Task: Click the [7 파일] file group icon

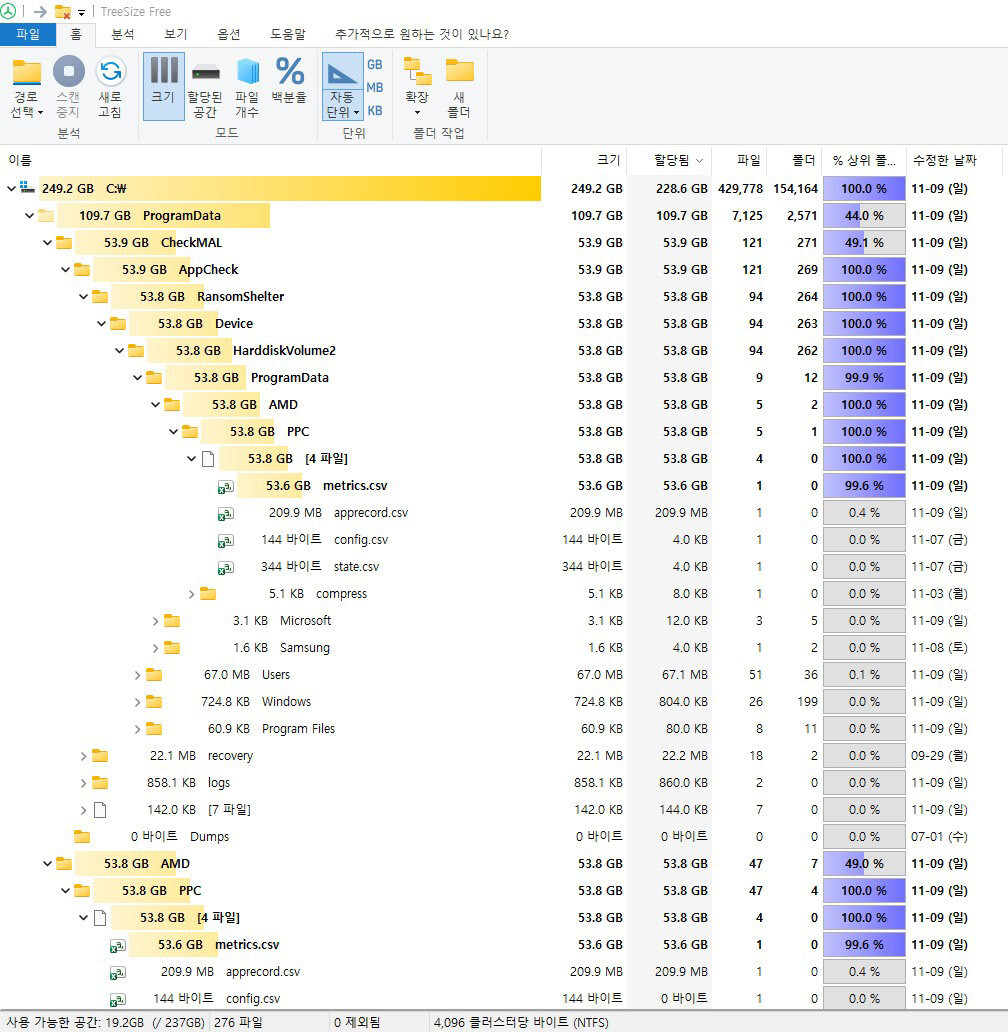Action: (x=100, y=810)
